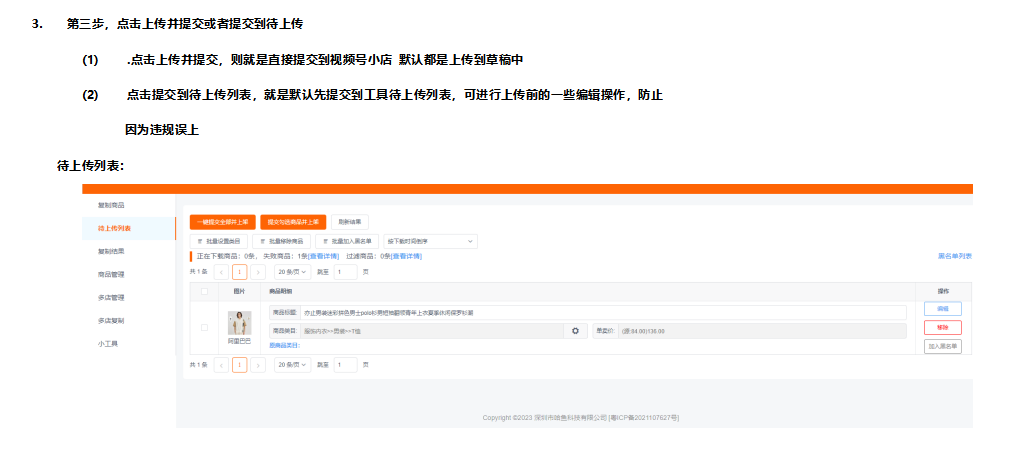Click the next page arrow in top pagination
Viewport: 1020px width, 474px height.
pyautogui.click(x=258, y=272)
